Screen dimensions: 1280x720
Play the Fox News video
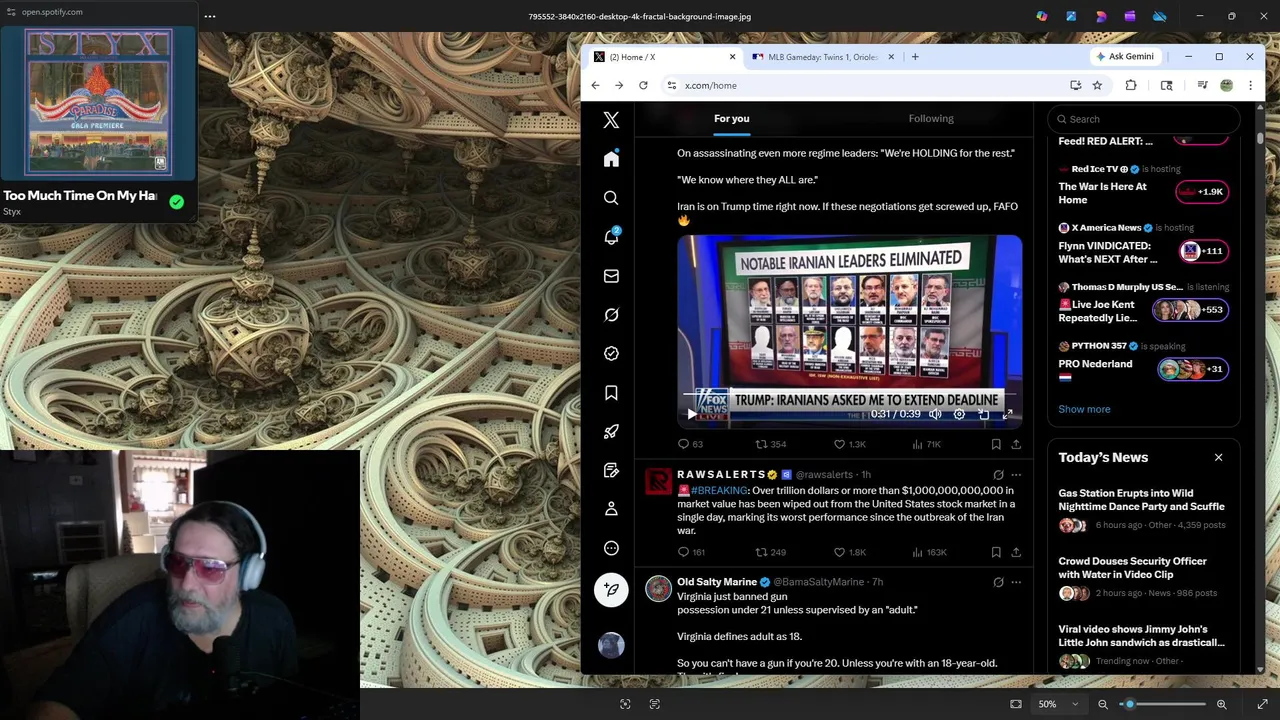(691, 414)
